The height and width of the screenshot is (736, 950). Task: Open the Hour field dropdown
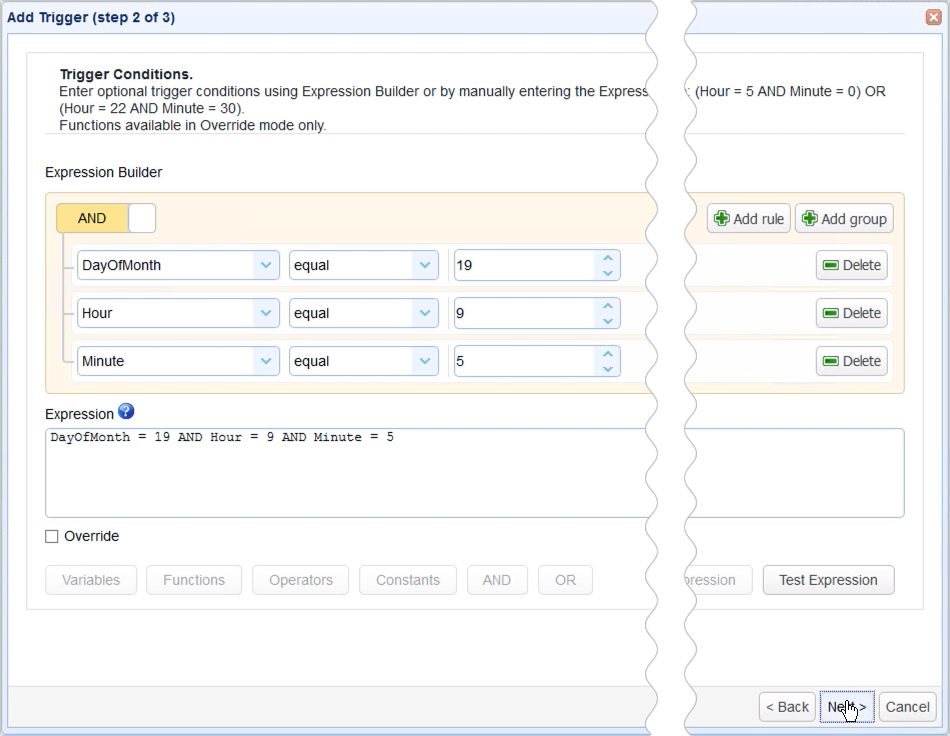click(265, 313)
